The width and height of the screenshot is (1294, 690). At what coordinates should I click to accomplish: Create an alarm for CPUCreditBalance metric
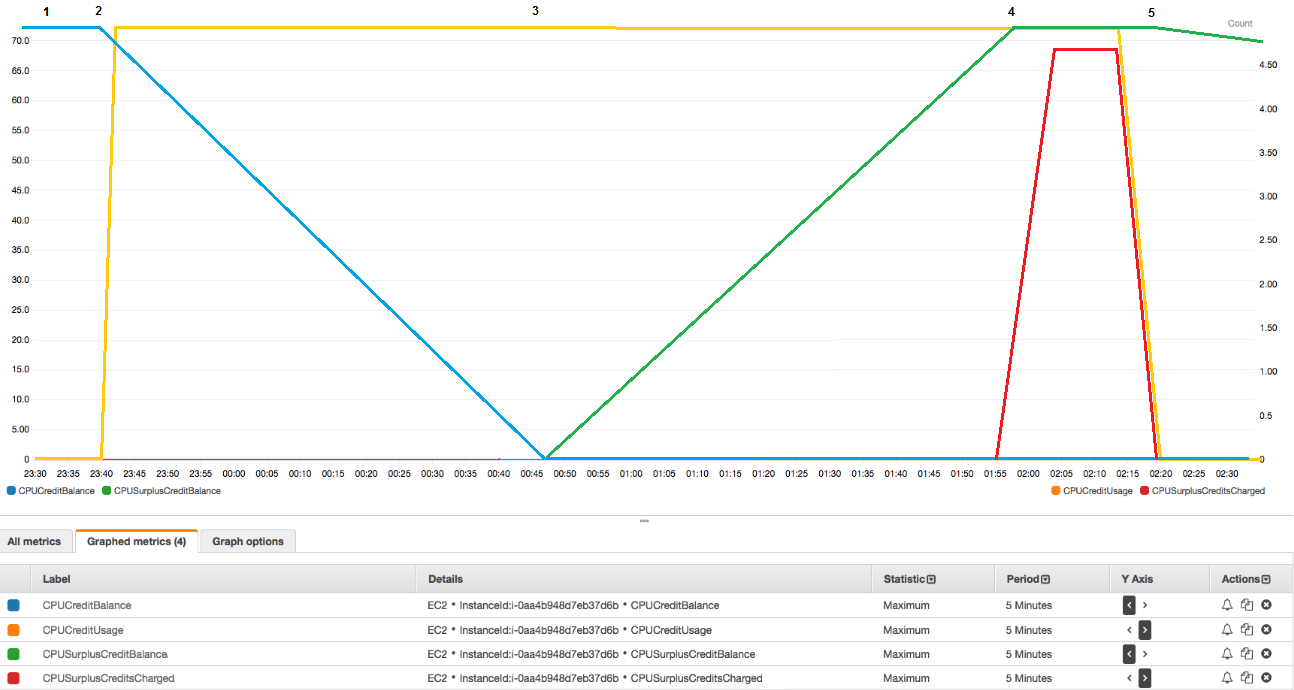1226,605
